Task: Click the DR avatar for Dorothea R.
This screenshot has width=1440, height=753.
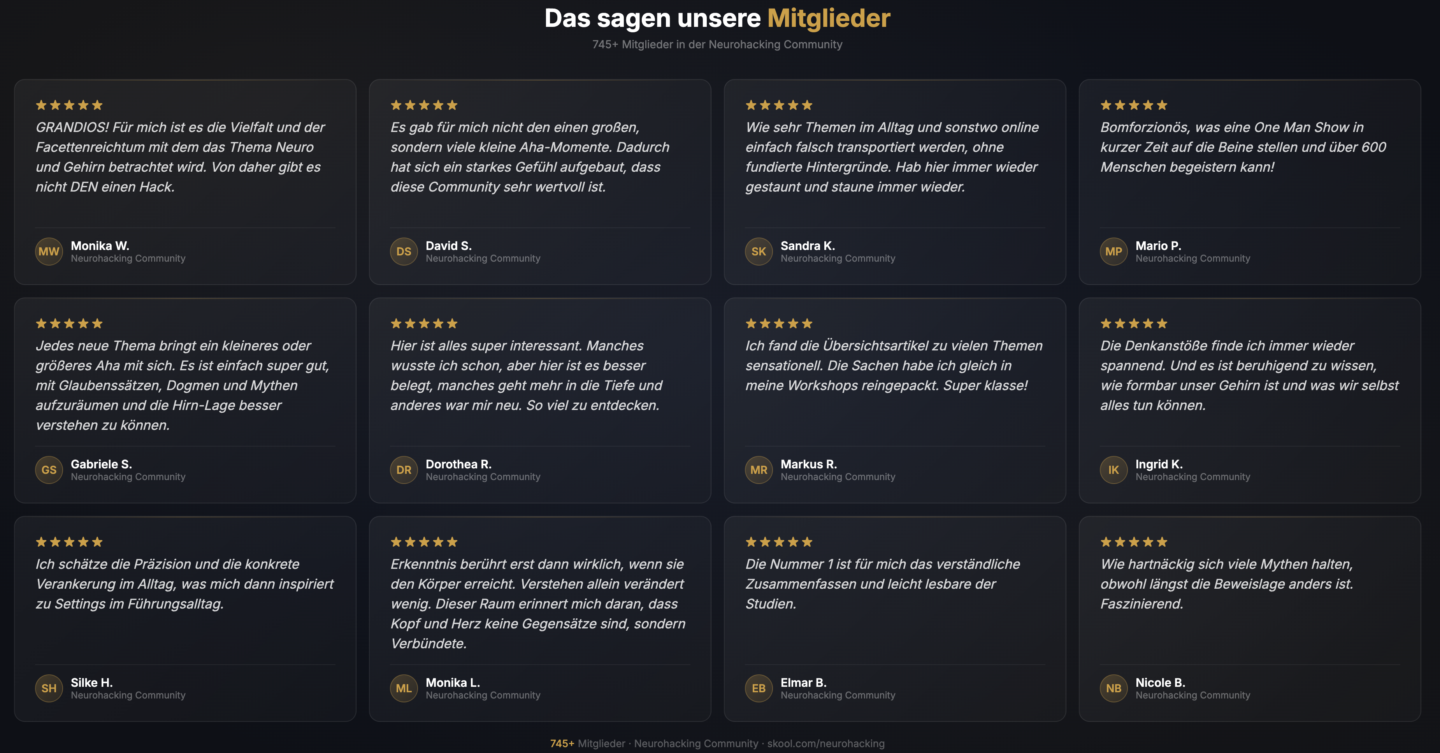Action: [404, 470]
